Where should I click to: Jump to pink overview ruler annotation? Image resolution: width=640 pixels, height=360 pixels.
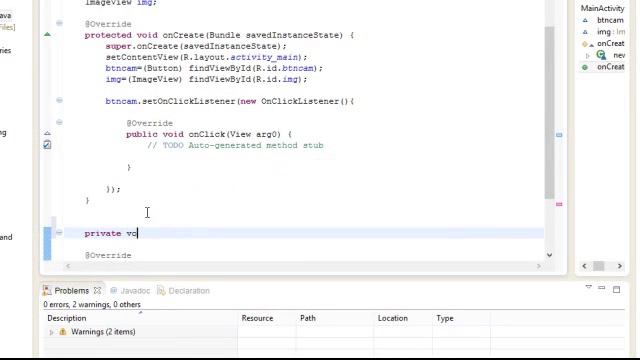pyautogui.click(x=559, y=204)
